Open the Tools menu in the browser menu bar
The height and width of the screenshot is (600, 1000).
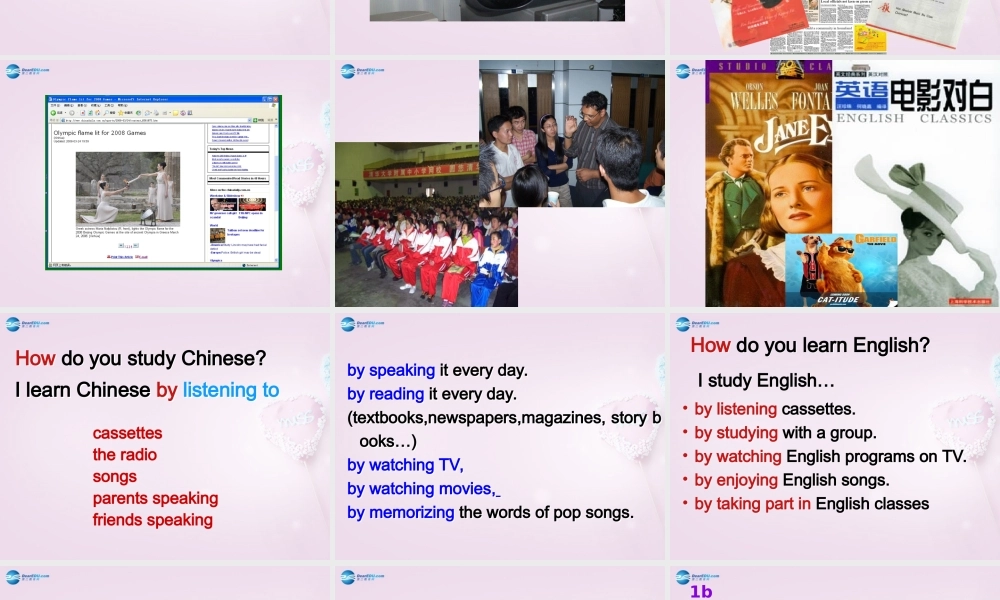[108, 103]
